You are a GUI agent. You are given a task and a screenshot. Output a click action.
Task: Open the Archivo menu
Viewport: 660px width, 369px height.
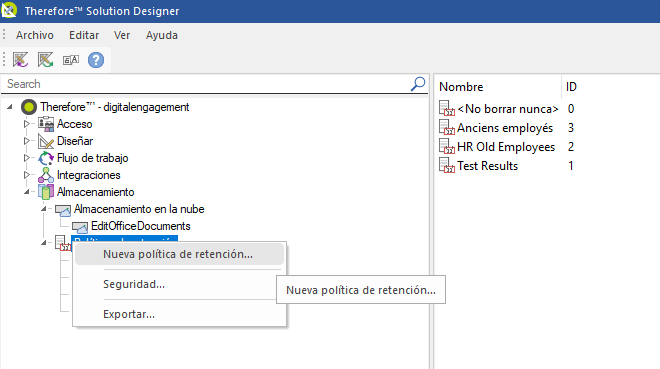click(x=35, y=35)
